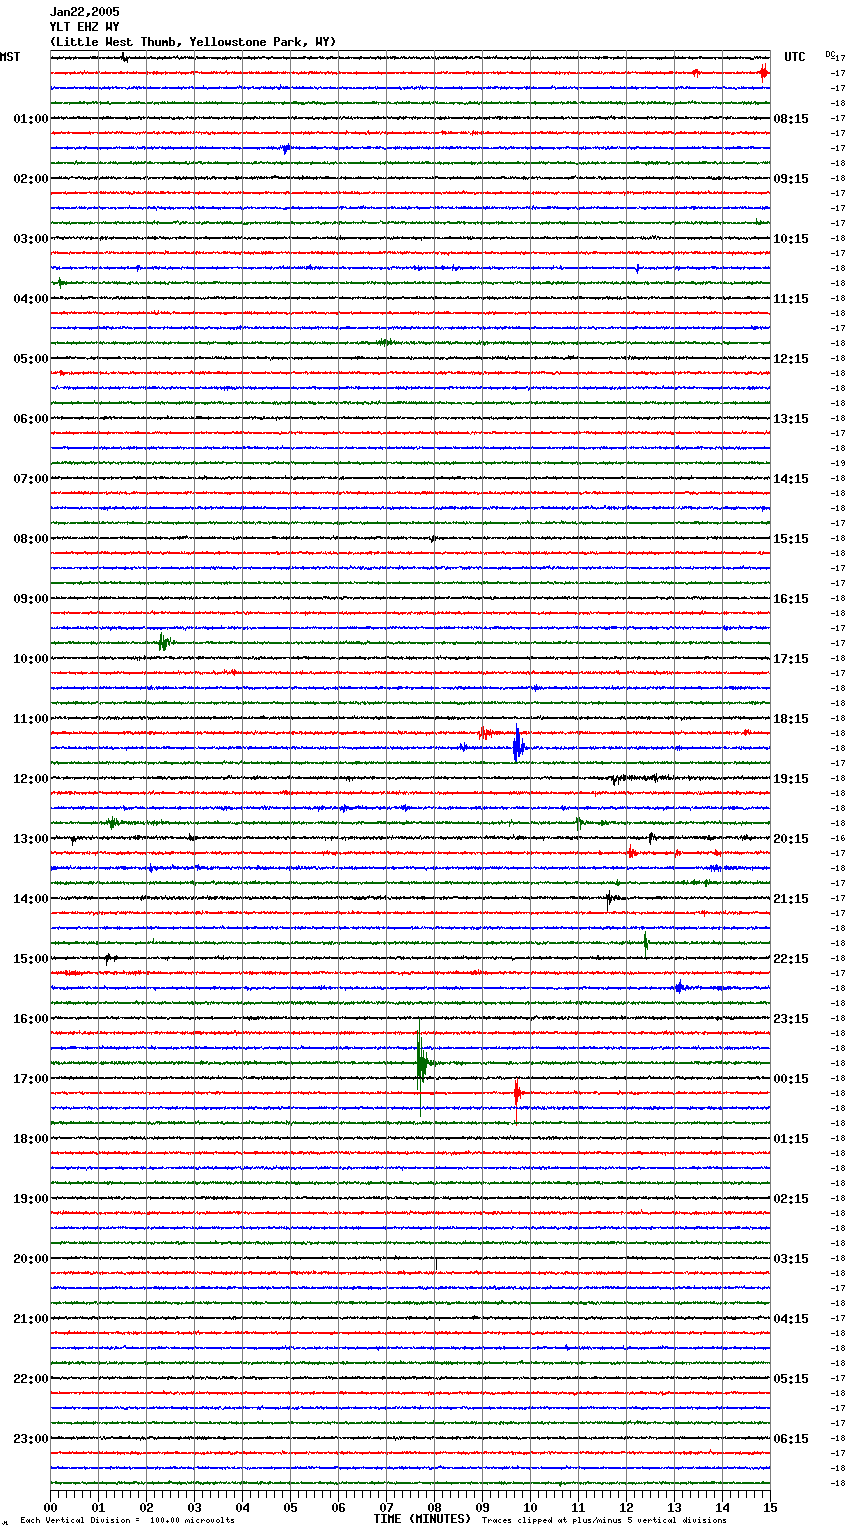Click the 03:15 UTC row label
Image resolution: width=850 pixels, height=1534 pixels.
pyautogui.click(x=791, y=1259)
